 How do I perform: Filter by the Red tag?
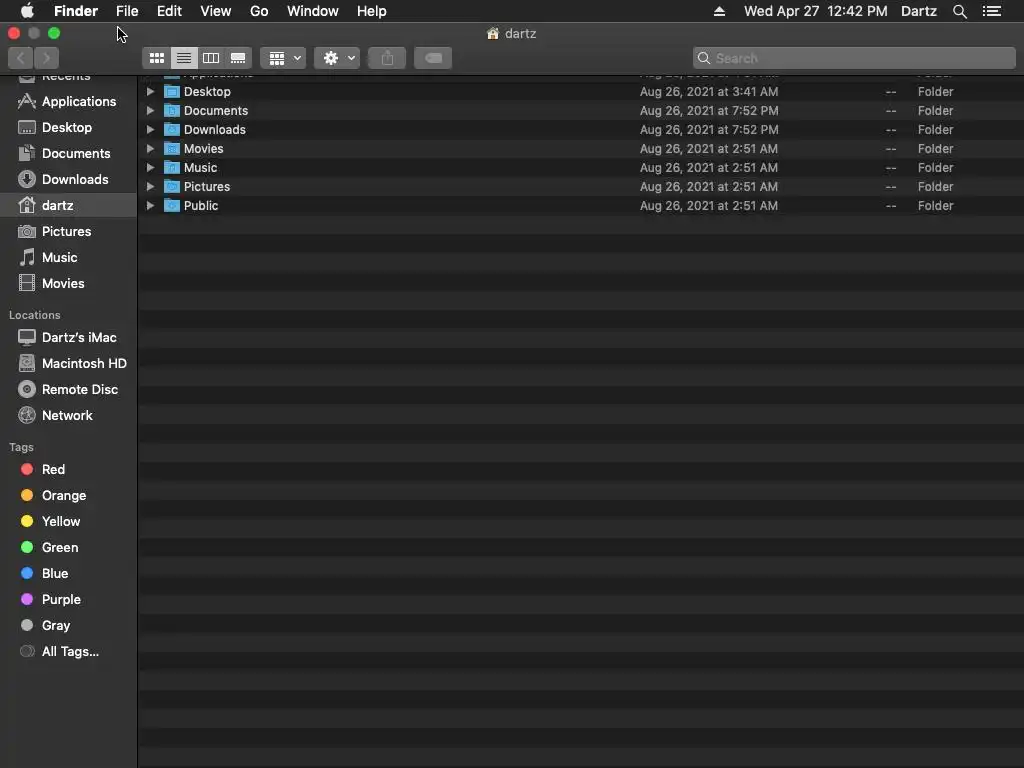68,470
